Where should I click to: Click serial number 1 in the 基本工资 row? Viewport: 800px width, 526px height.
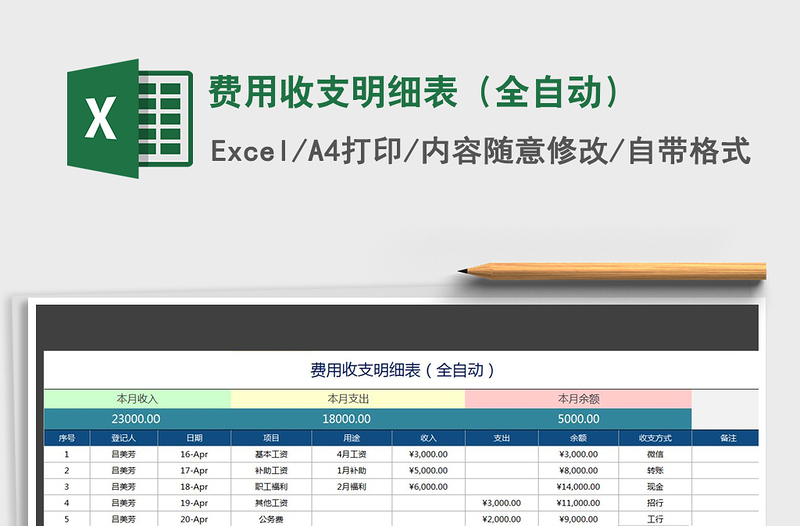click(x=66, y=454)
